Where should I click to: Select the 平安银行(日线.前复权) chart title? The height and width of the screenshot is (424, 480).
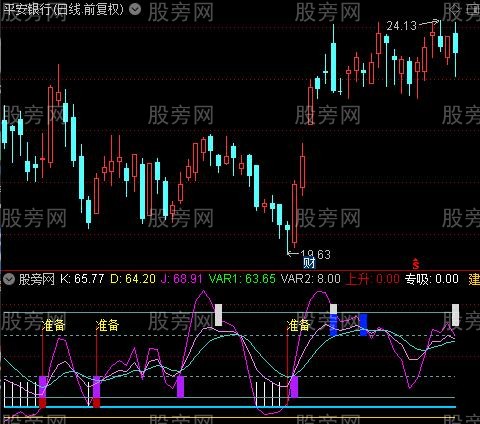click(63, 9)
